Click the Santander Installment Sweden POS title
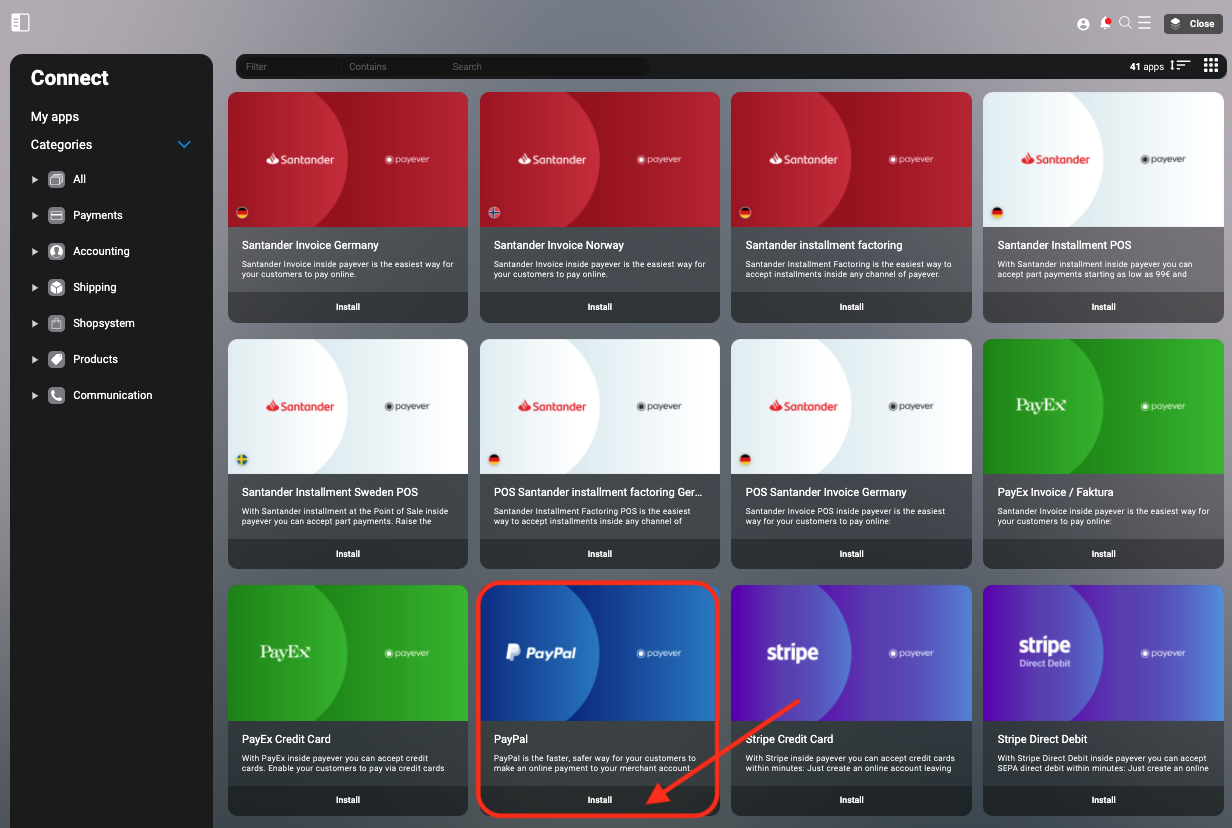Image resolution: width=1232 pixels, height=828 pixels. [332, 492]
